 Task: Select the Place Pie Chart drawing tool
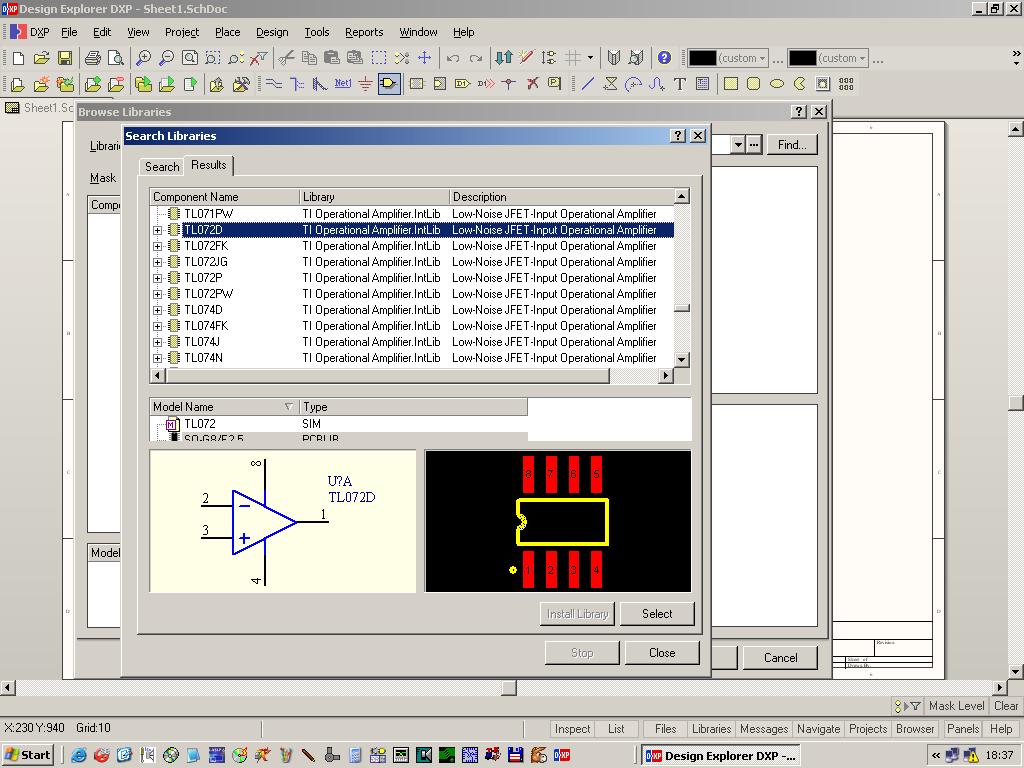coord(799,84)
